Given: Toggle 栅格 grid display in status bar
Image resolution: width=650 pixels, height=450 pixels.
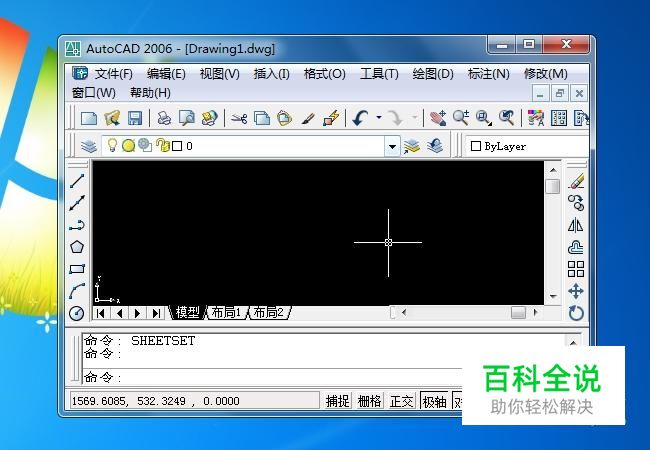Looking at the screenshot, I should point(369,401).
